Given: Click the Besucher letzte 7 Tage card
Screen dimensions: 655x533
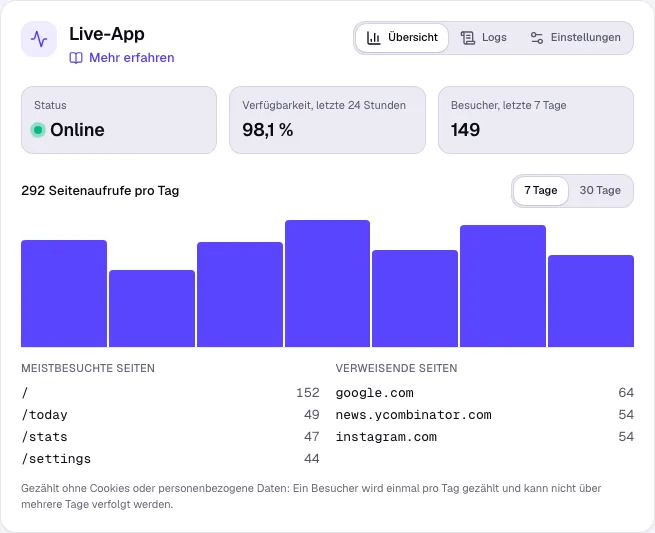Looking at the screenshot, I should click(x=536, y=120).
